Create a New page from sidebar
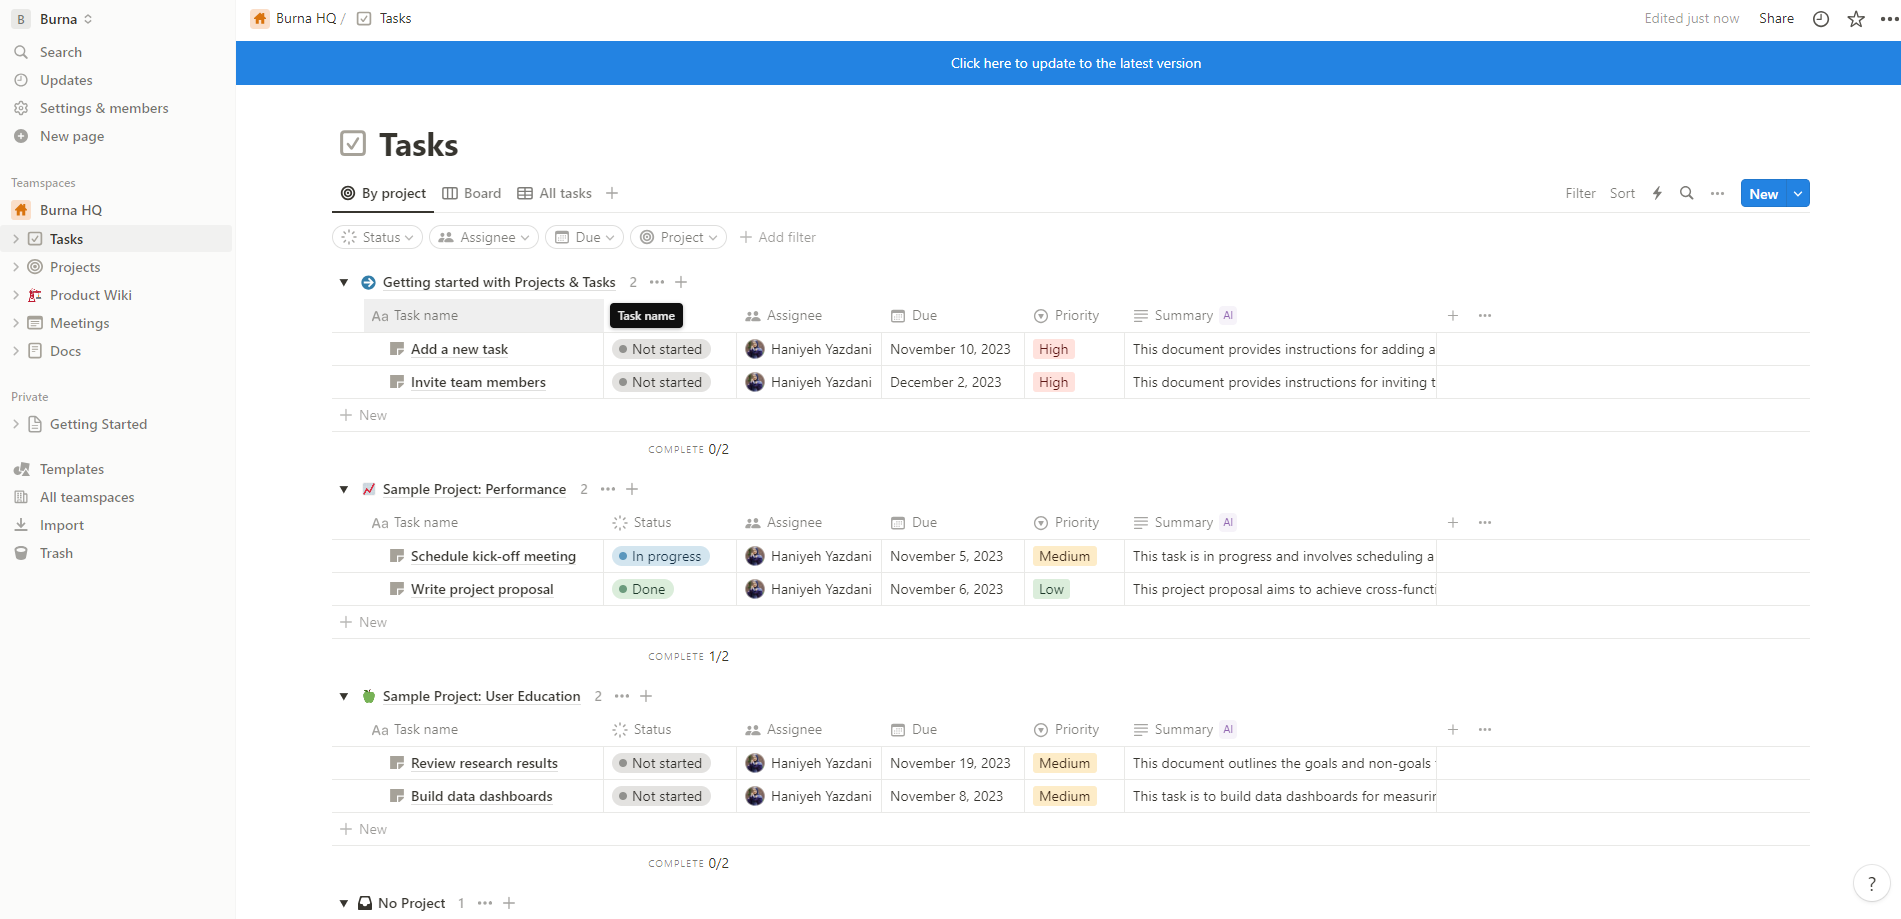Screen dimensions: 1901x919 (72, 136)
